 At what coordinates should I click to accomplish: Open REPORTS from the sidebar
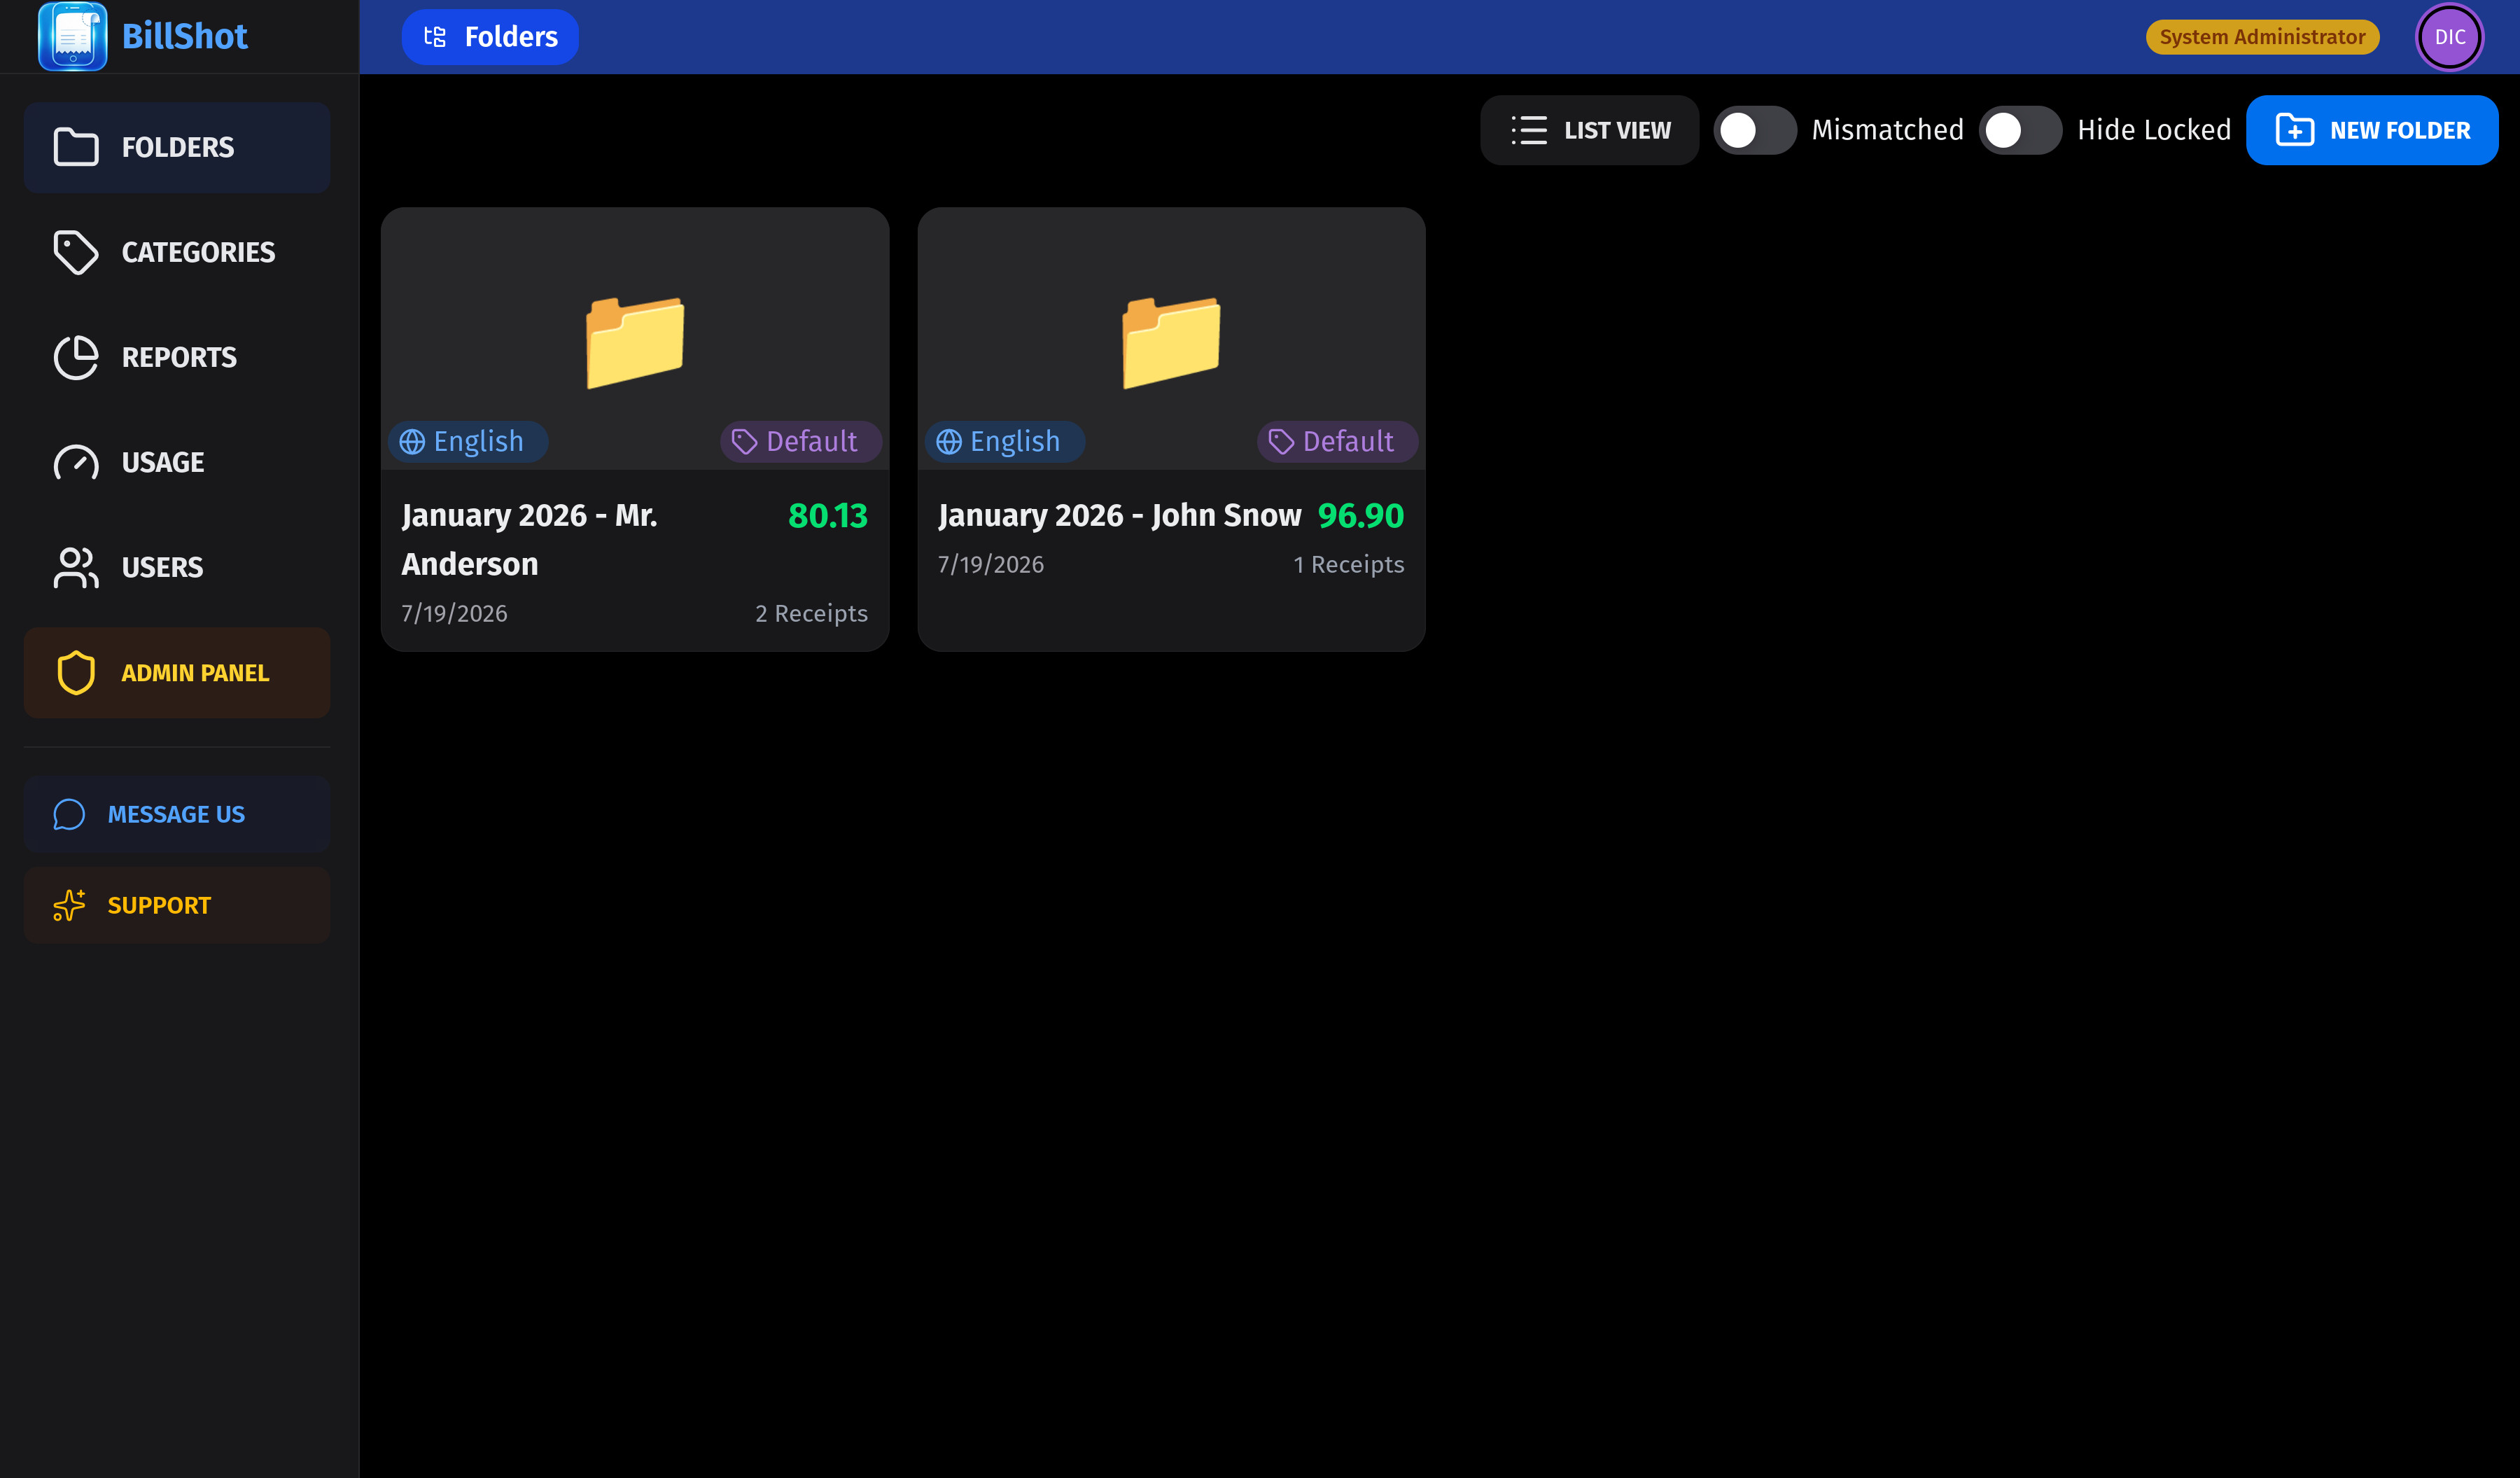177,357
